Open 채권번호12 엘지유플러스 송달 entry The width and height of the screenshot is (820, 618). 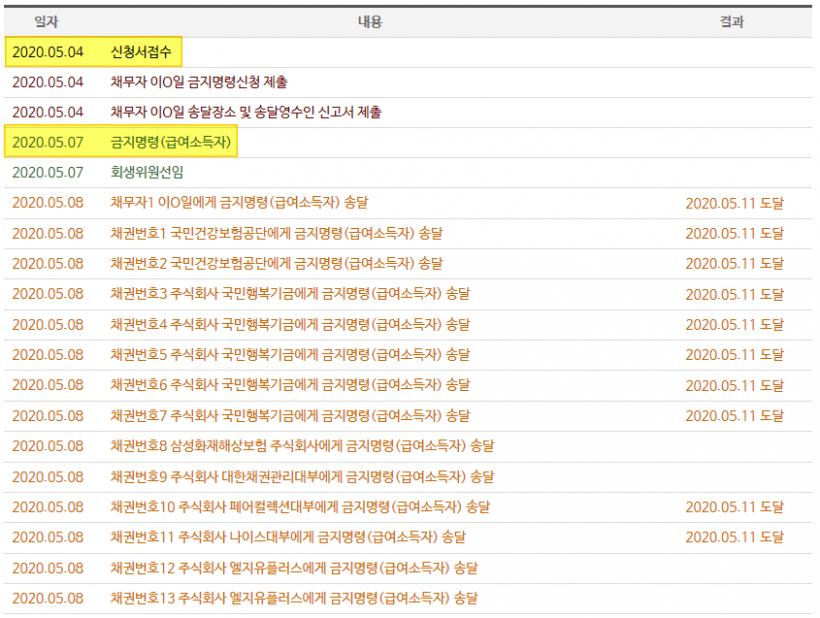tap(294, 568)
